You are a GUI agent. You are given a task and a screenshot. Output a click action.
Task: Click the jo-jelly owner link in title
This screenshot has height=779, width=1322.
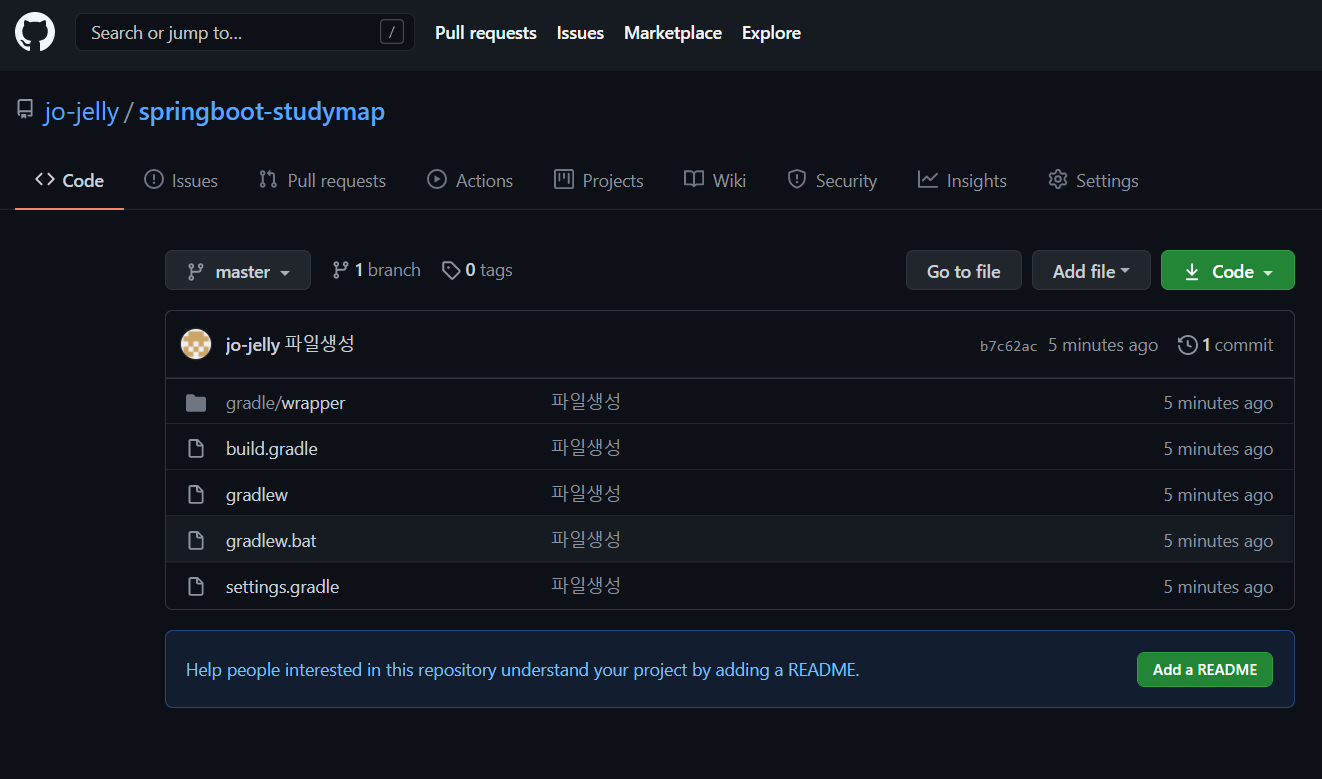[81, 111]
